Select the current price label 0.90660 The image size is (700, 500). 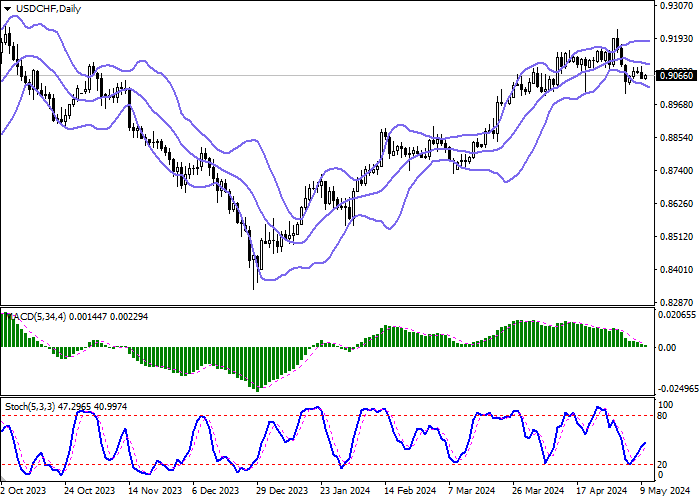tap(677, 75)
